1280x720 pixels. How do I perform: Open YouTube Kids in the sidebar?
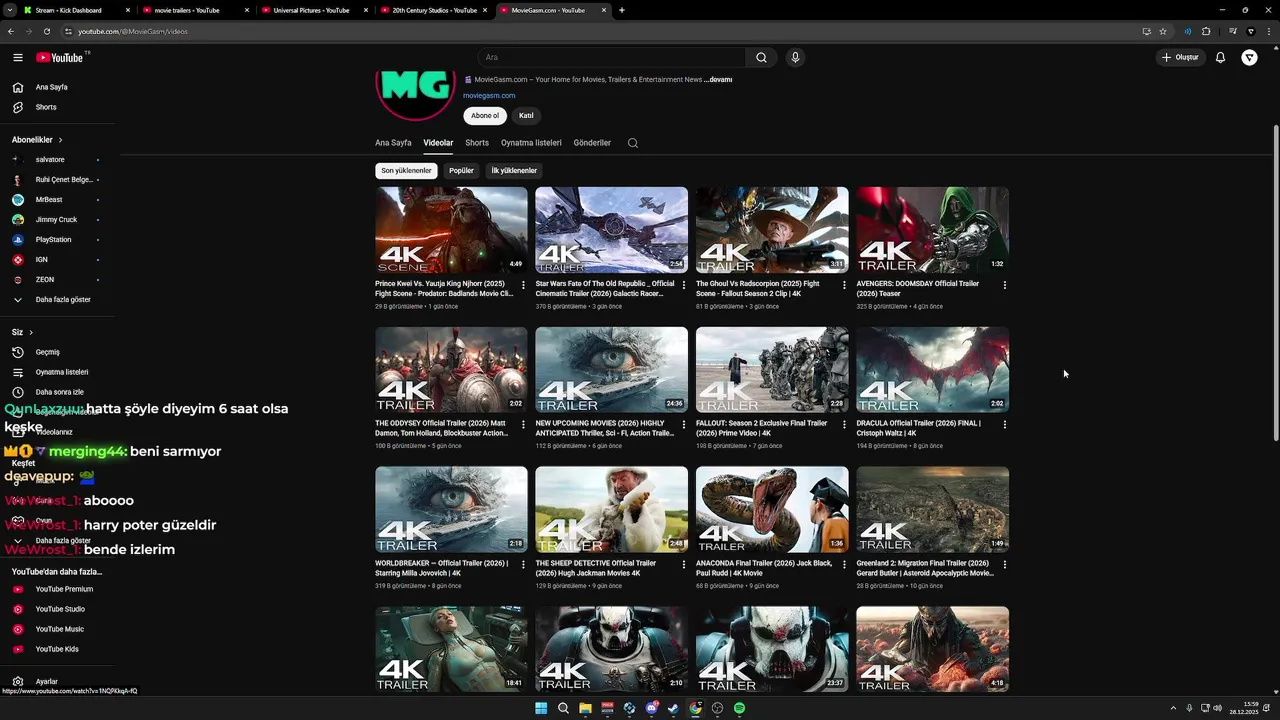56,649
